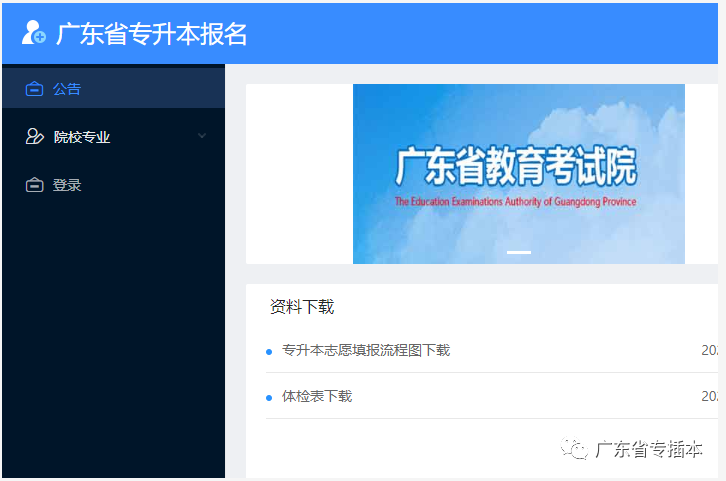Select the carousel indicator bar on banner
The width and height of the screenshot is (726, 481).
pyautogui.click(x=519, y=252)
